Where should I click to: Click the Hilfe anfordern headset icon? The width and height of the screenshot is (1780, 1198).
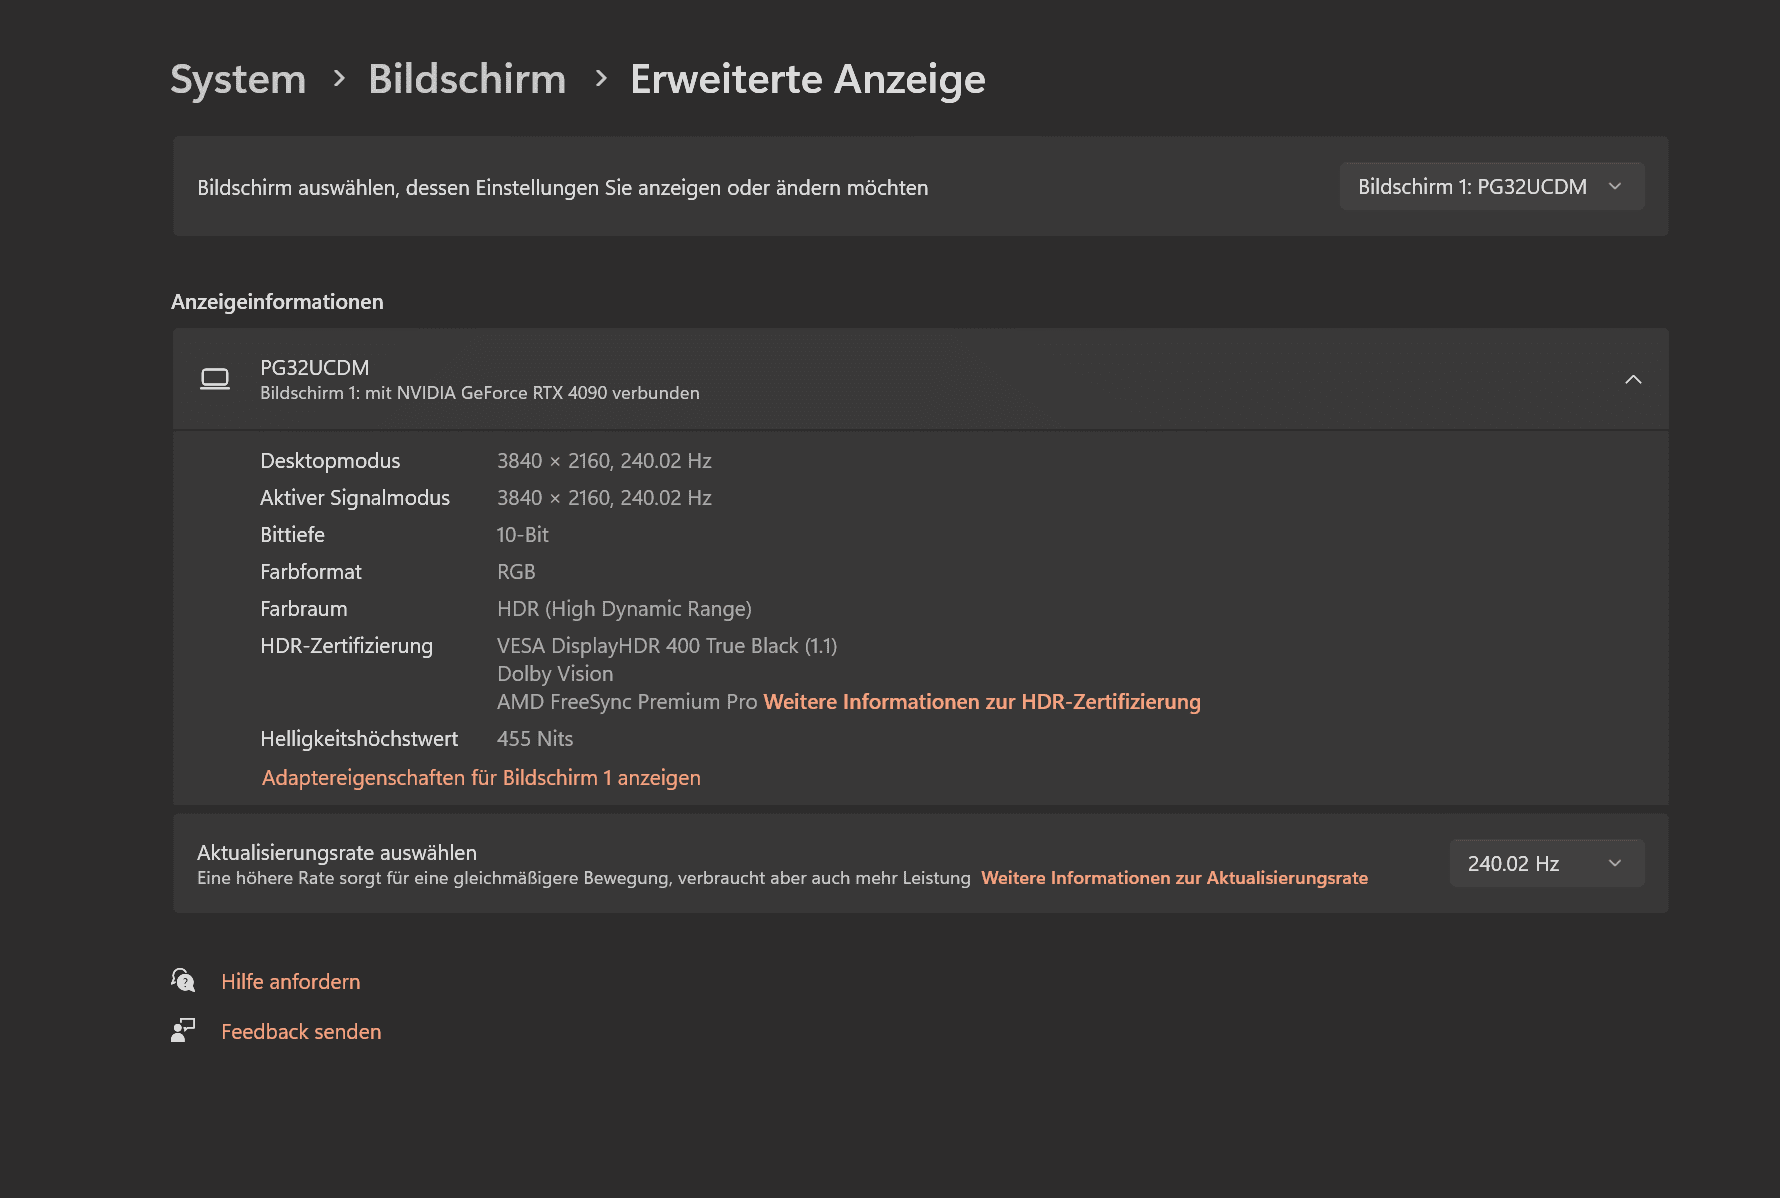coord(183,980)
